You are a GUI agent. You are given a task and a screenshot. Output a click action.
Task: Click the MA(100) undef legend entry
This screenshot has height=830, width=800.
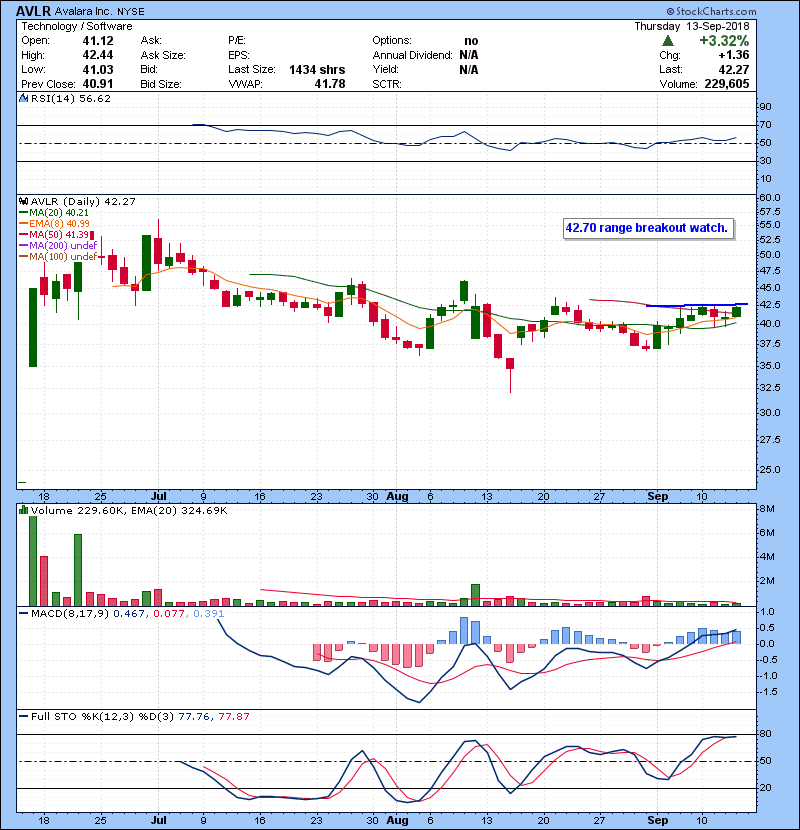[58, 256]
